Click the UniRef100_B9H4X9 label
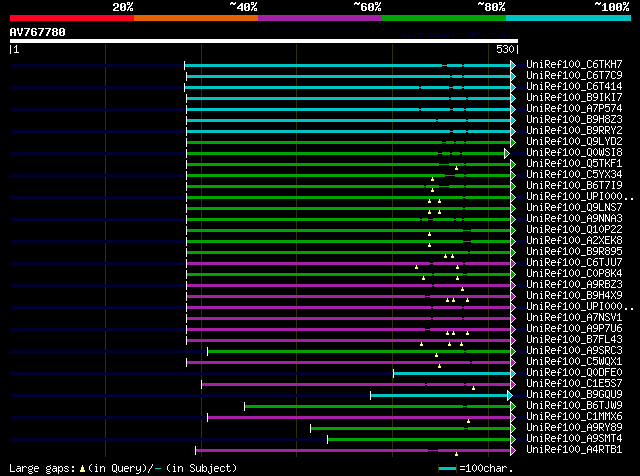Viewport: 640px width, 476px height. coord(574,296)
